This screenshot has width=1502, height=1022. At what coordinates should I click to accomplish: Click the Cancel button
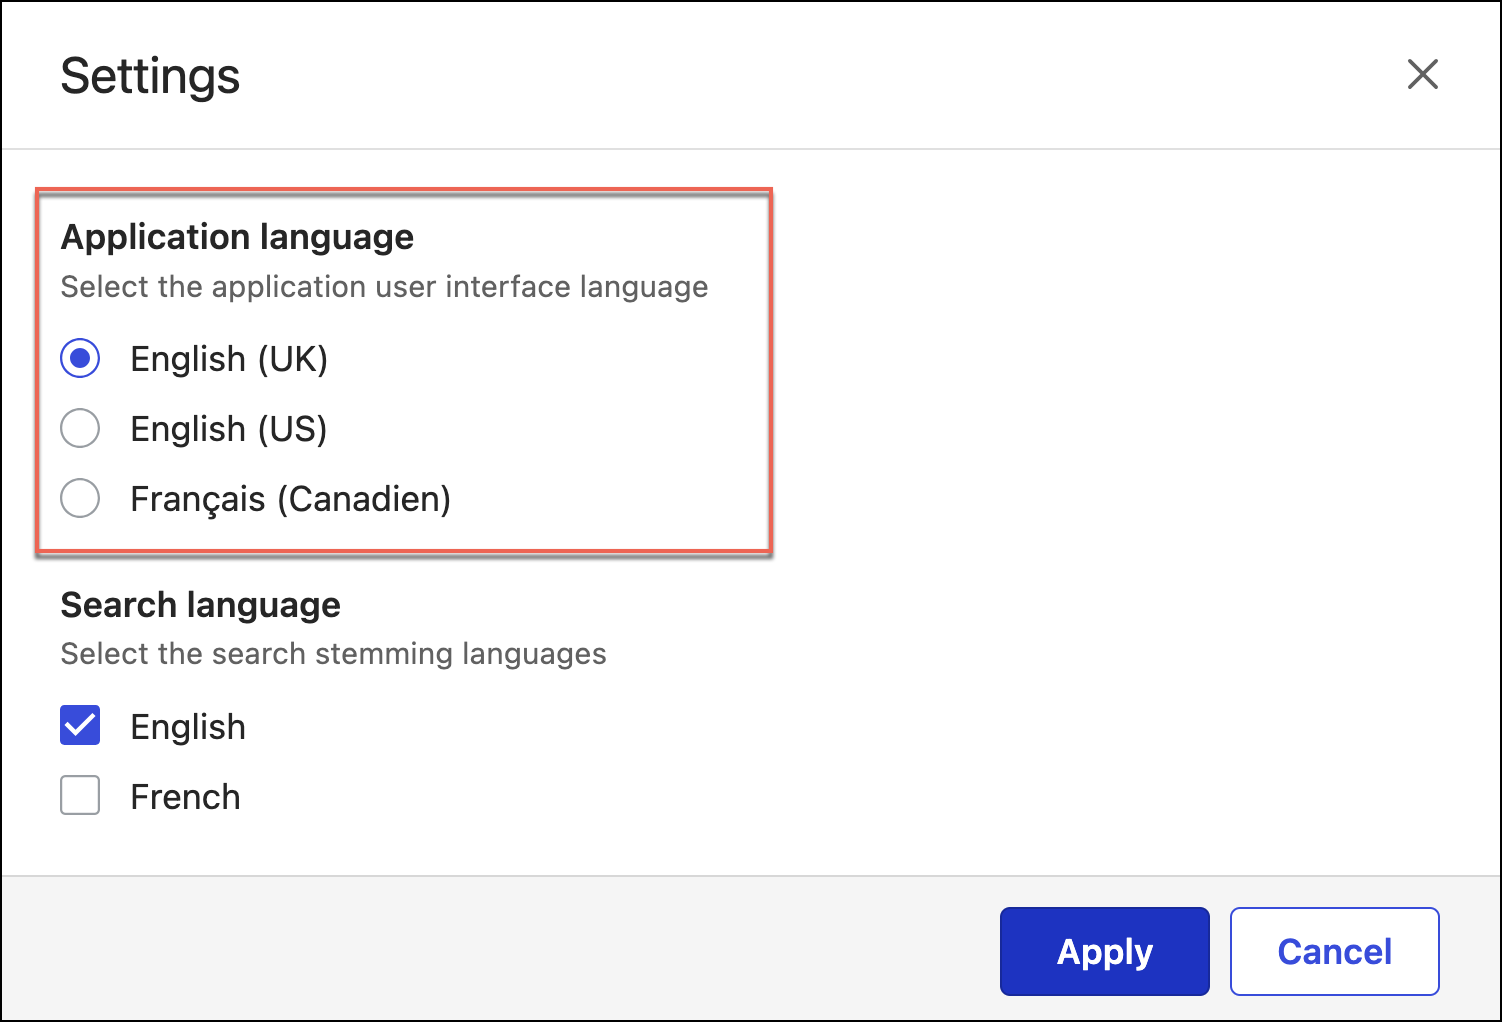click(1334, 951)
